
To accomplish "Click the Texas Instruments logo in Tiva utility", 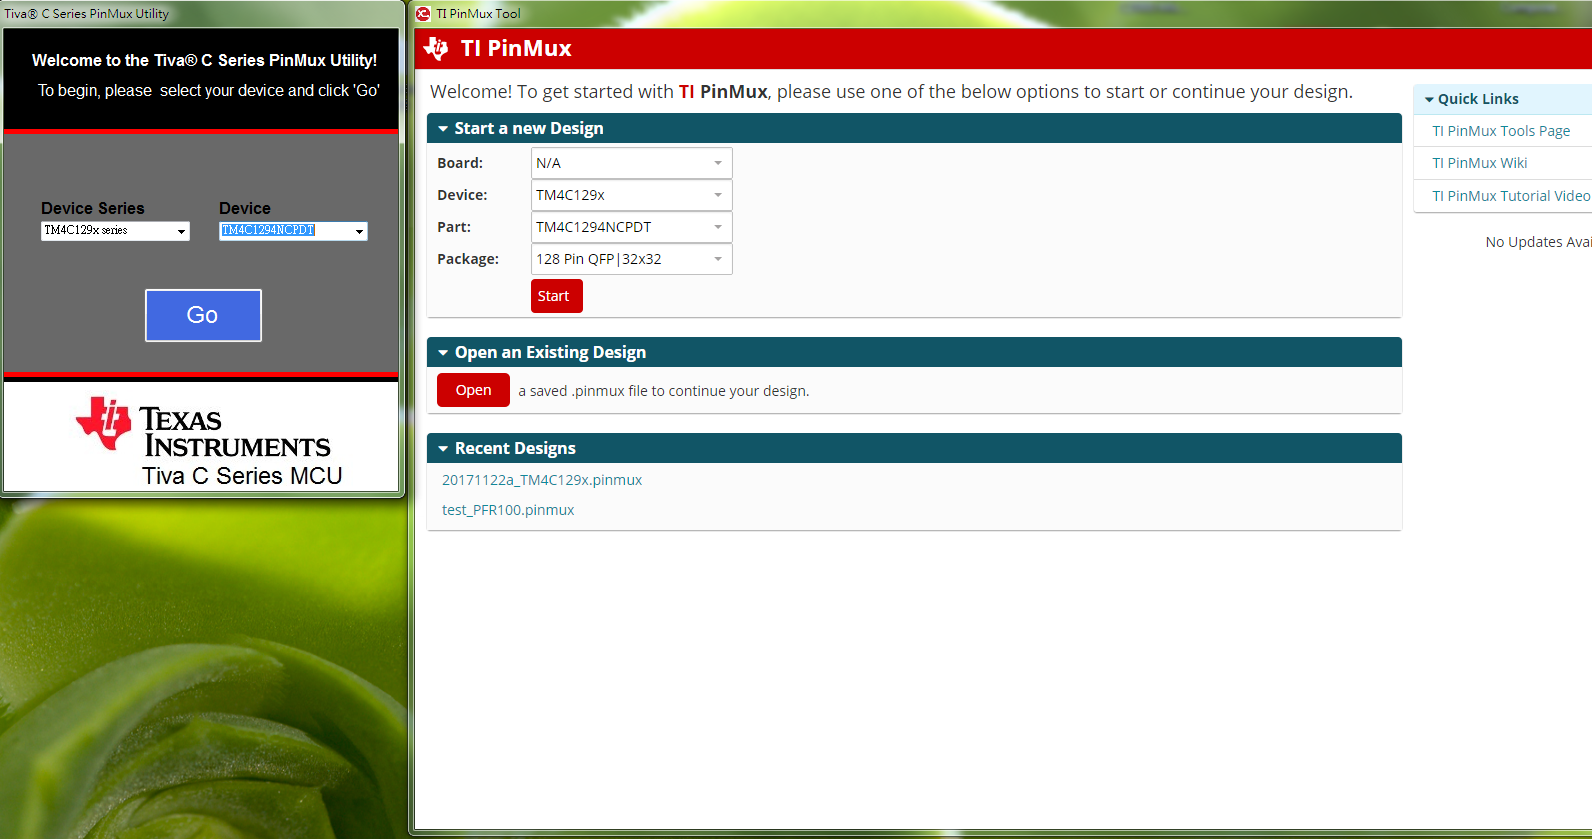I will coord(203,428).
